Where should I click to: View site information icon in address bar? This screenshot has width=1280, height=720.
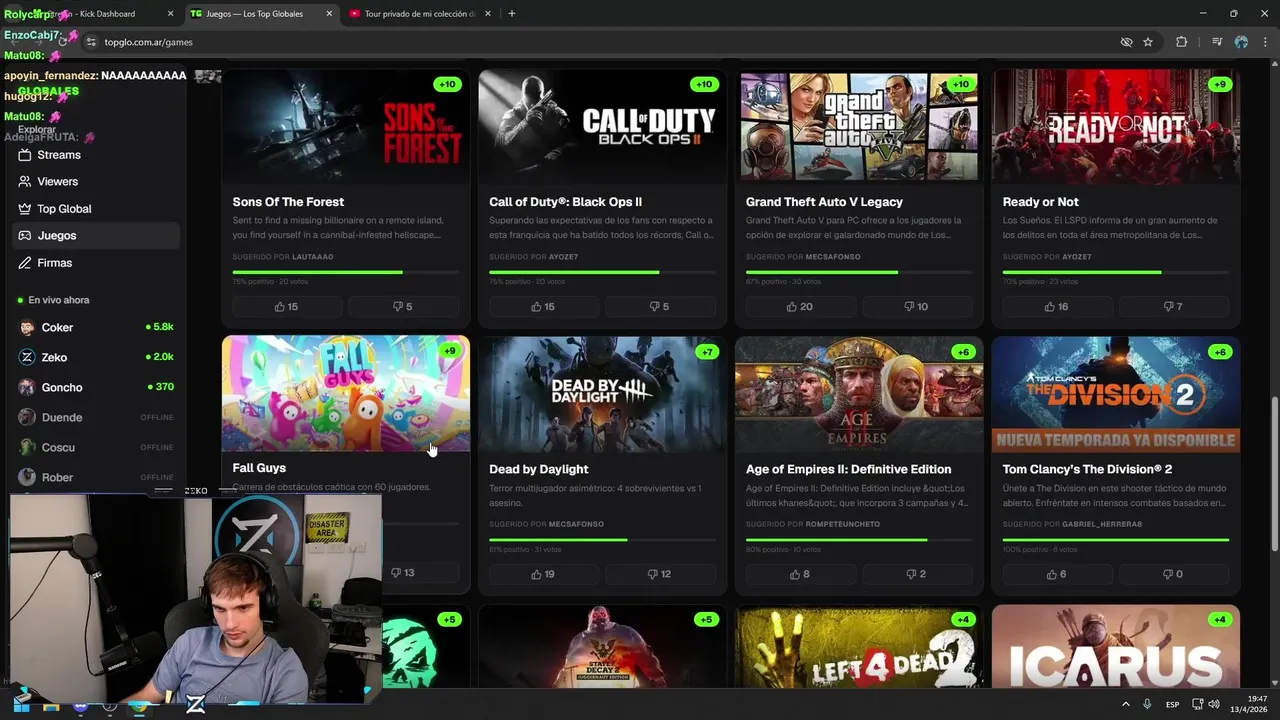[91, 42]
